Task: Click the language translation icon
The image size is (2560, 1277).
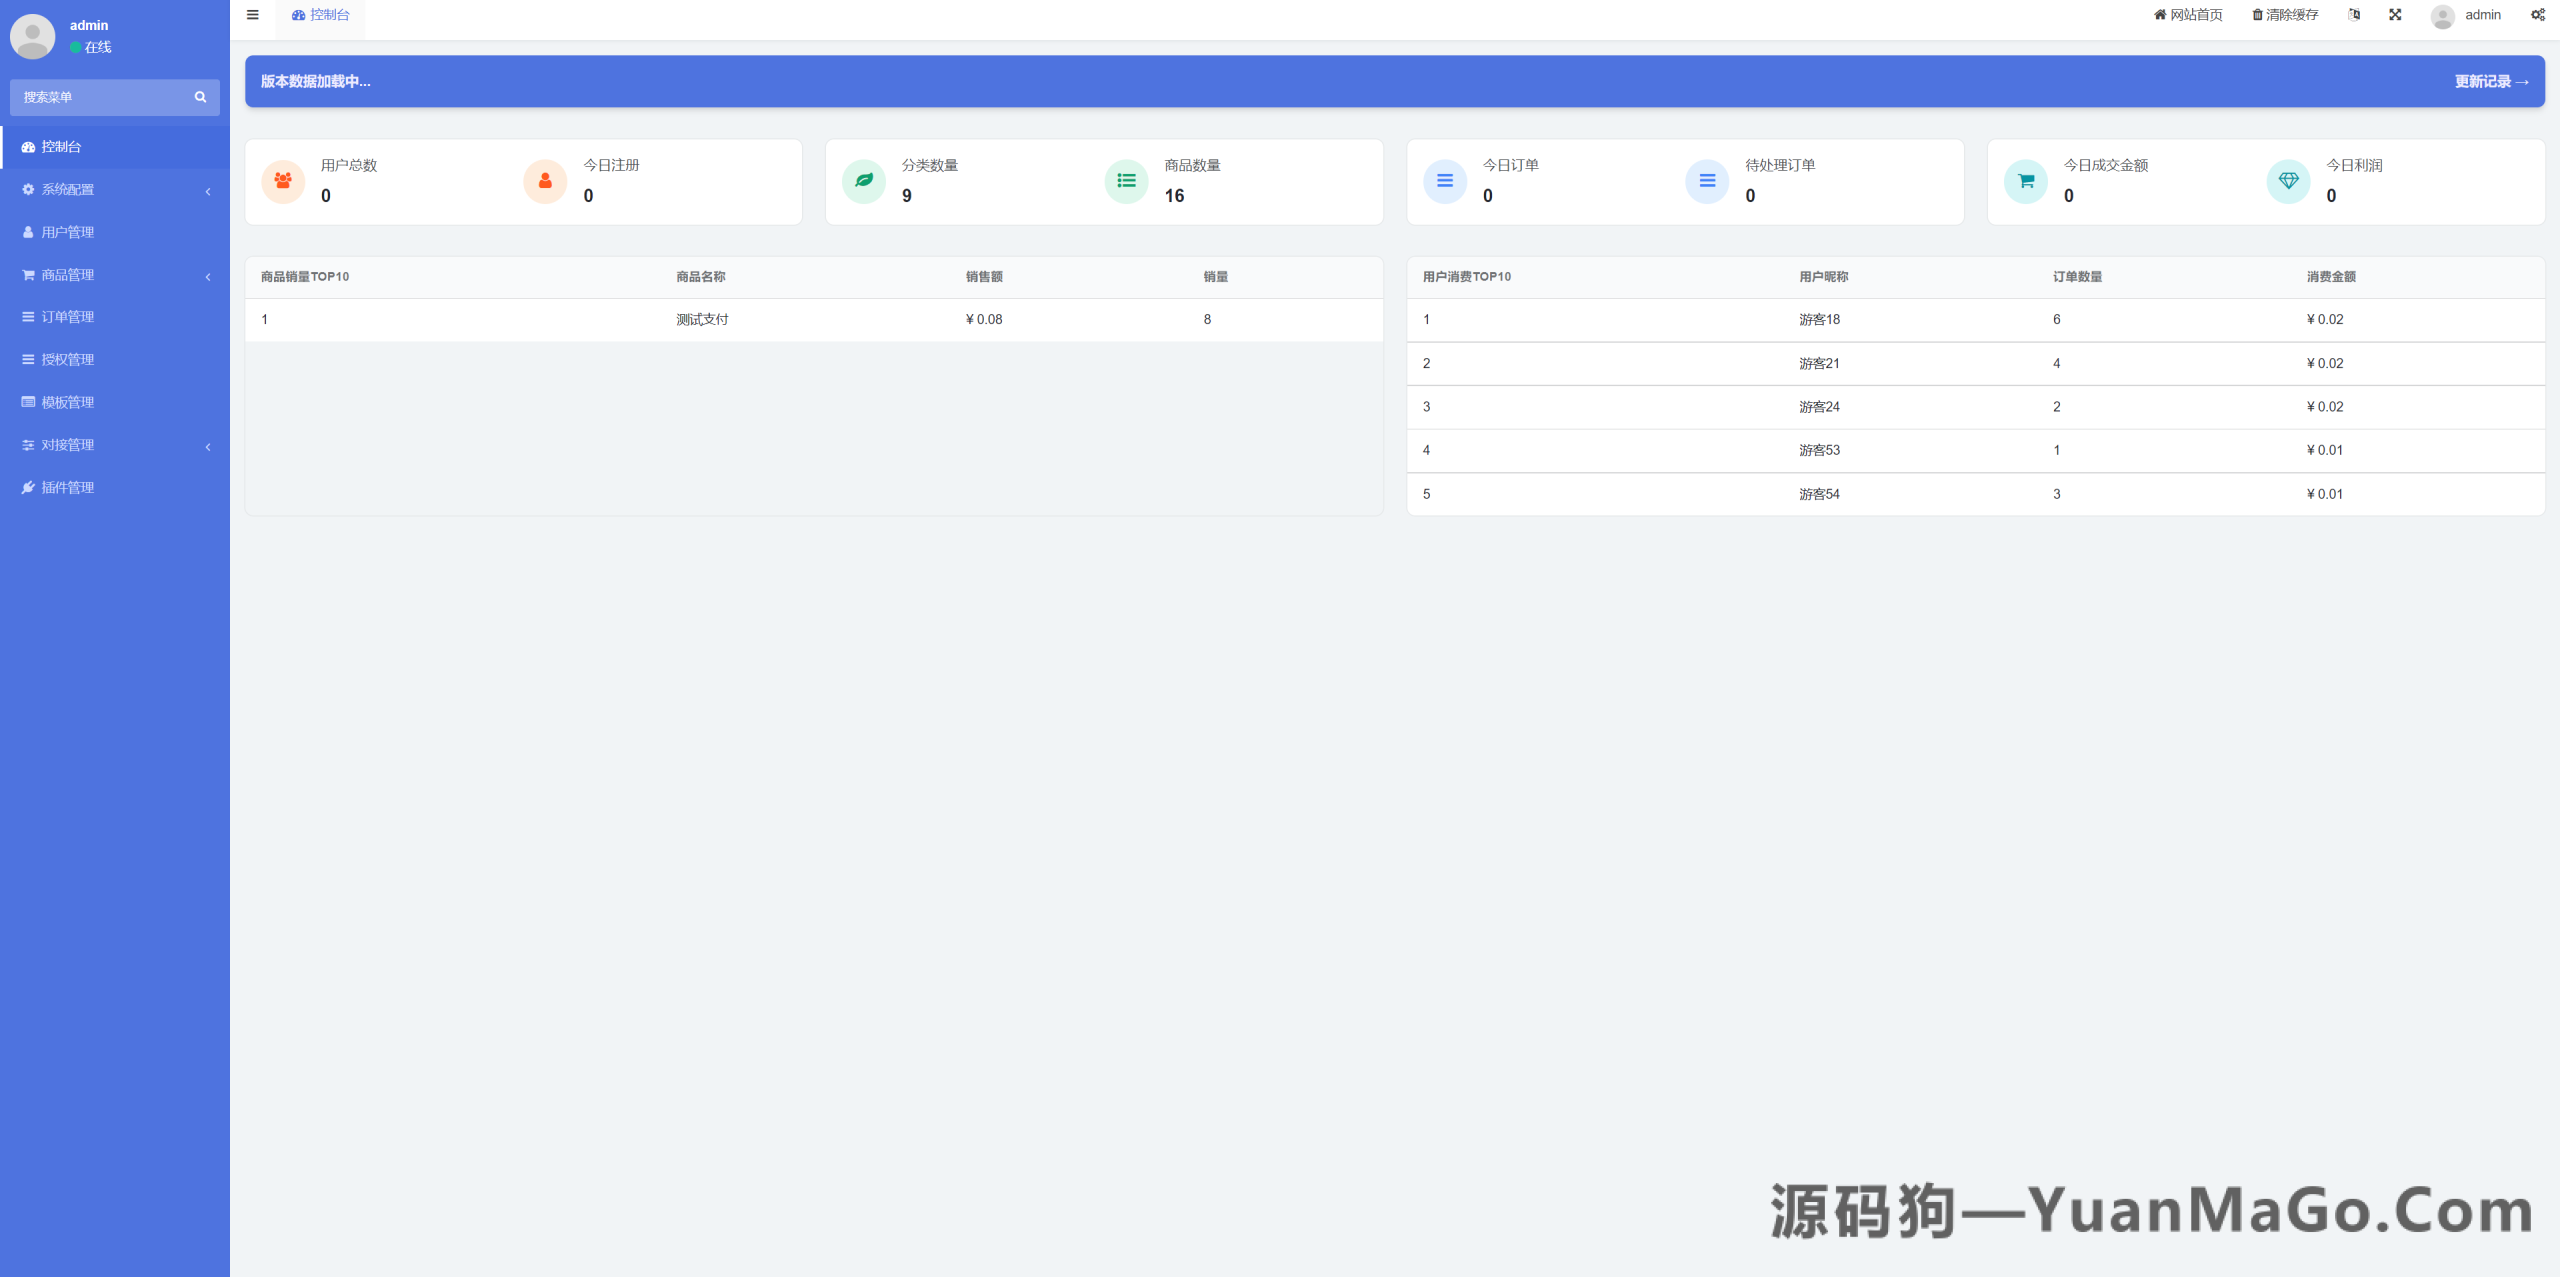Action: point(2355,14)
